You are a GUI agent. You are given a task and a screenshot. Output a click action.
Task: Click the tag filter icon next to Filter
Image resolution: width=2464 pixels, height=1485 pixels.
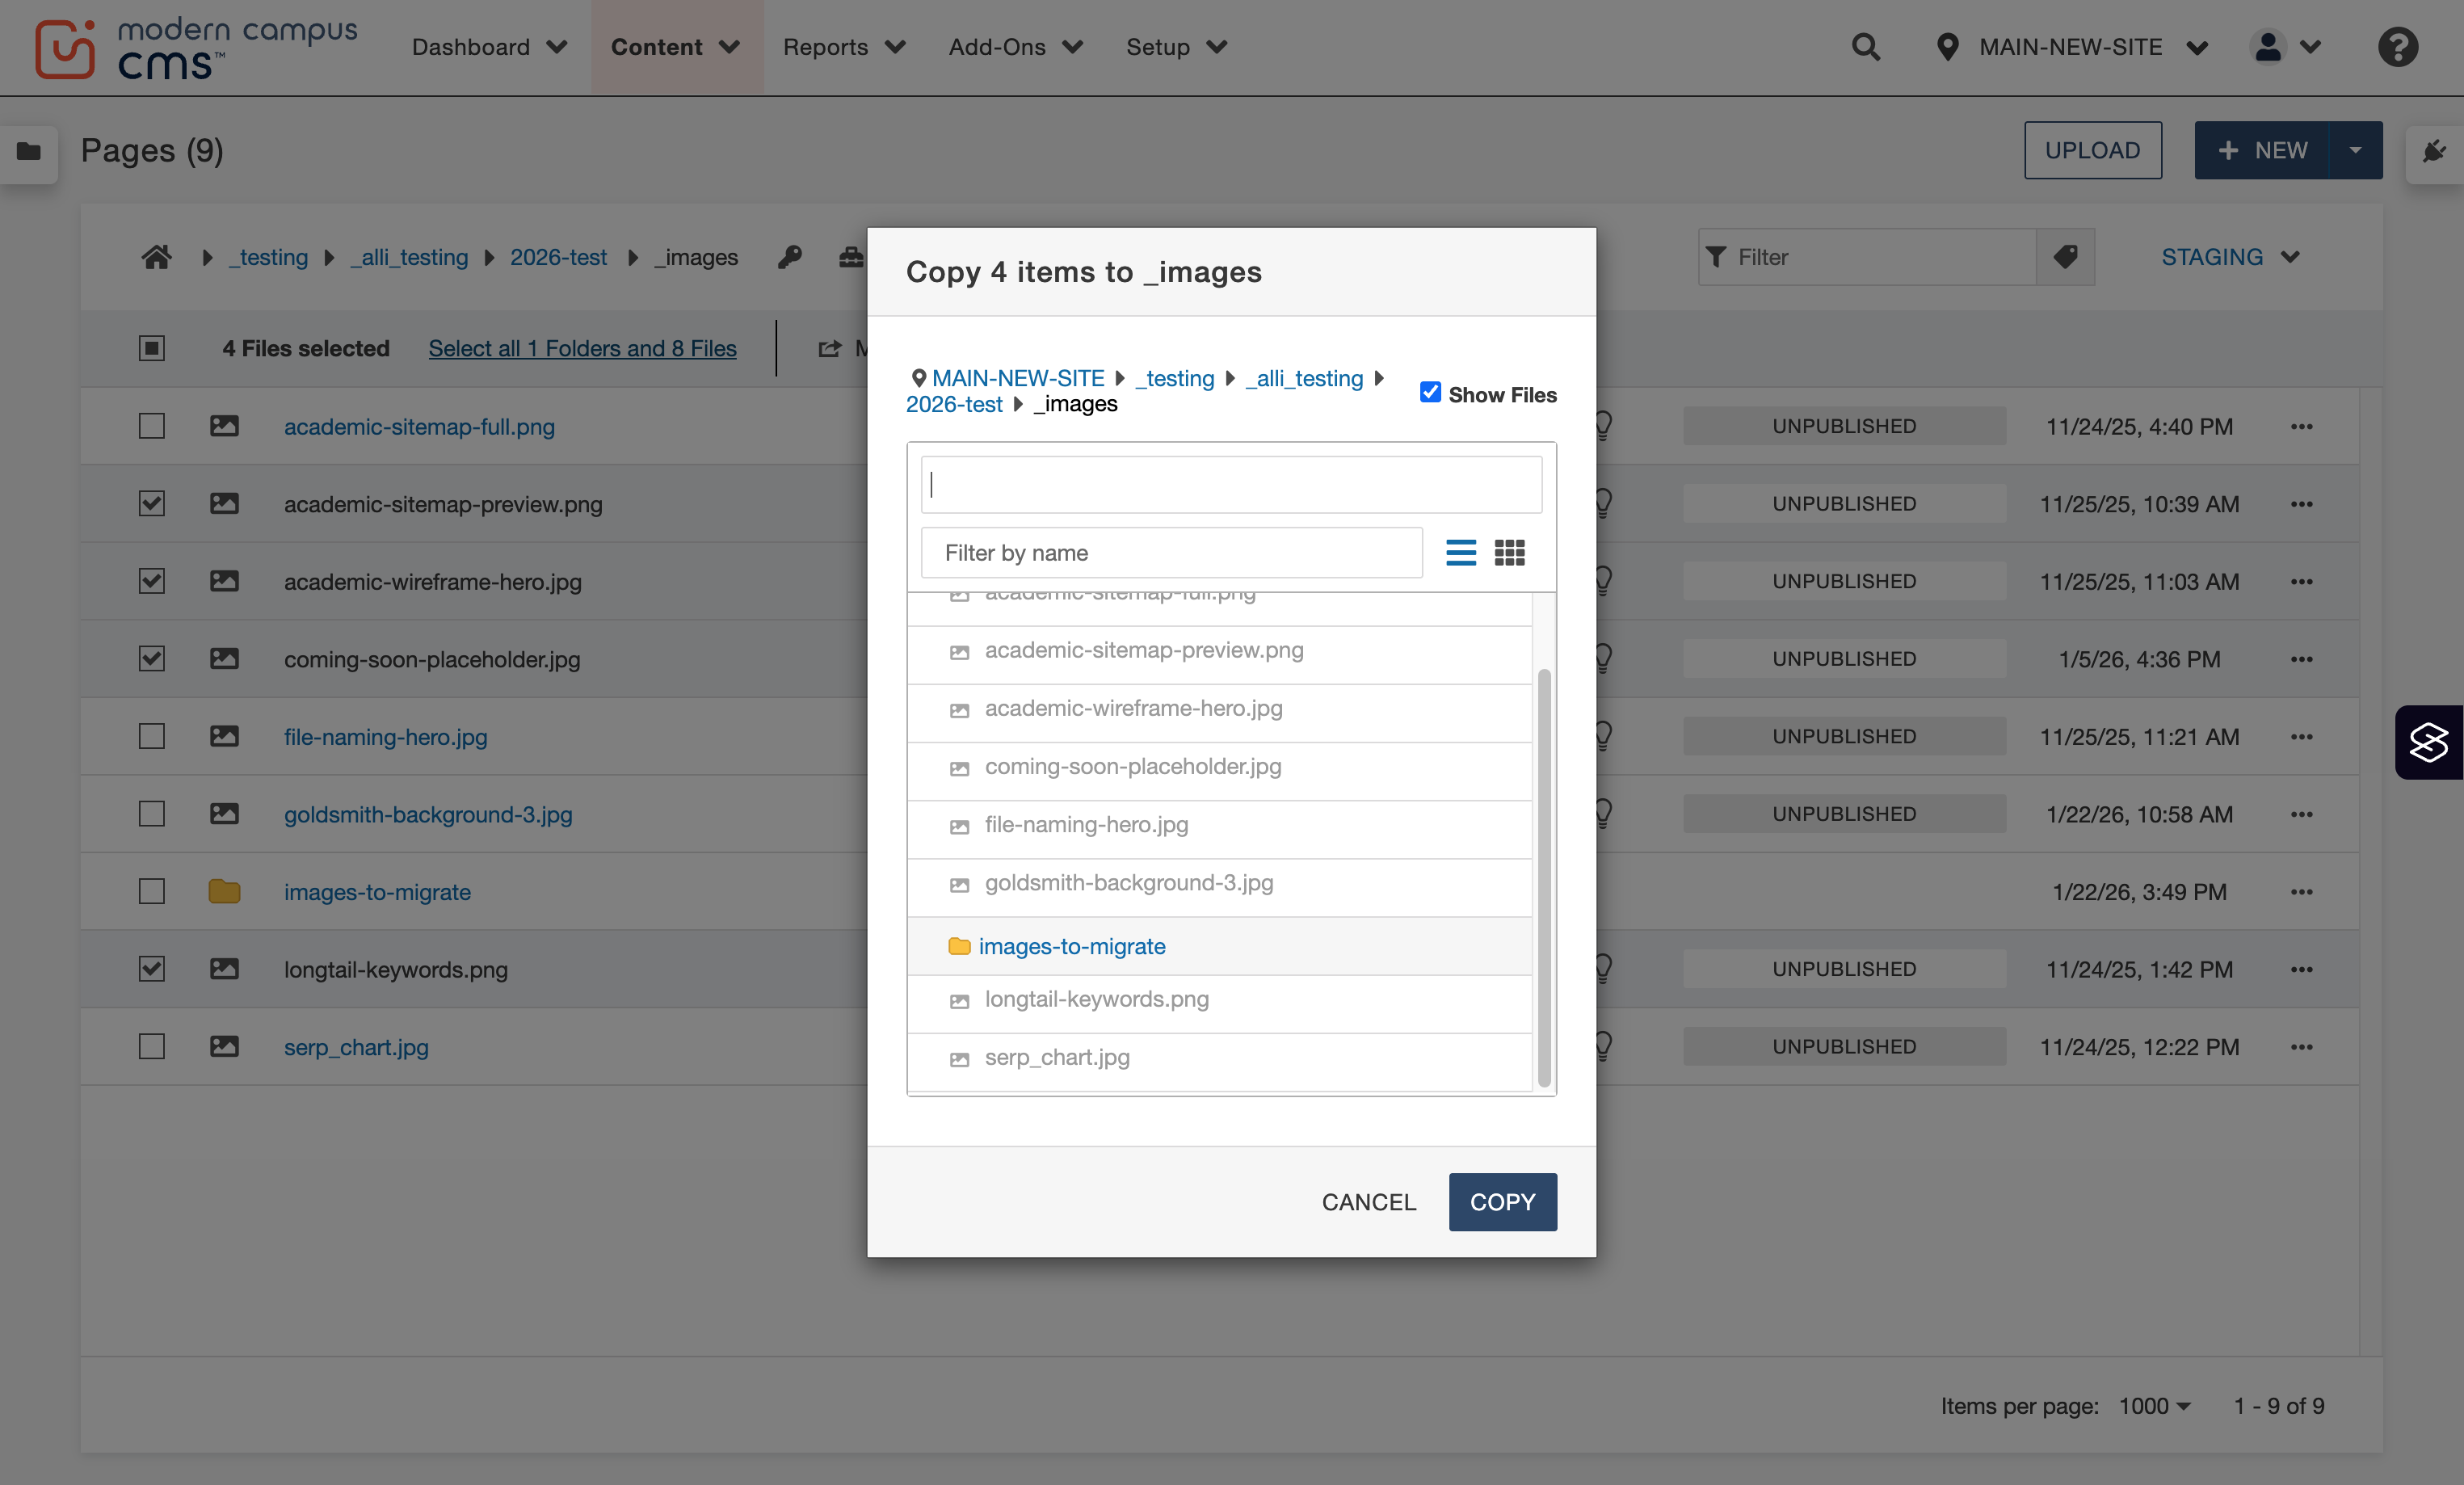(2065, 257)
